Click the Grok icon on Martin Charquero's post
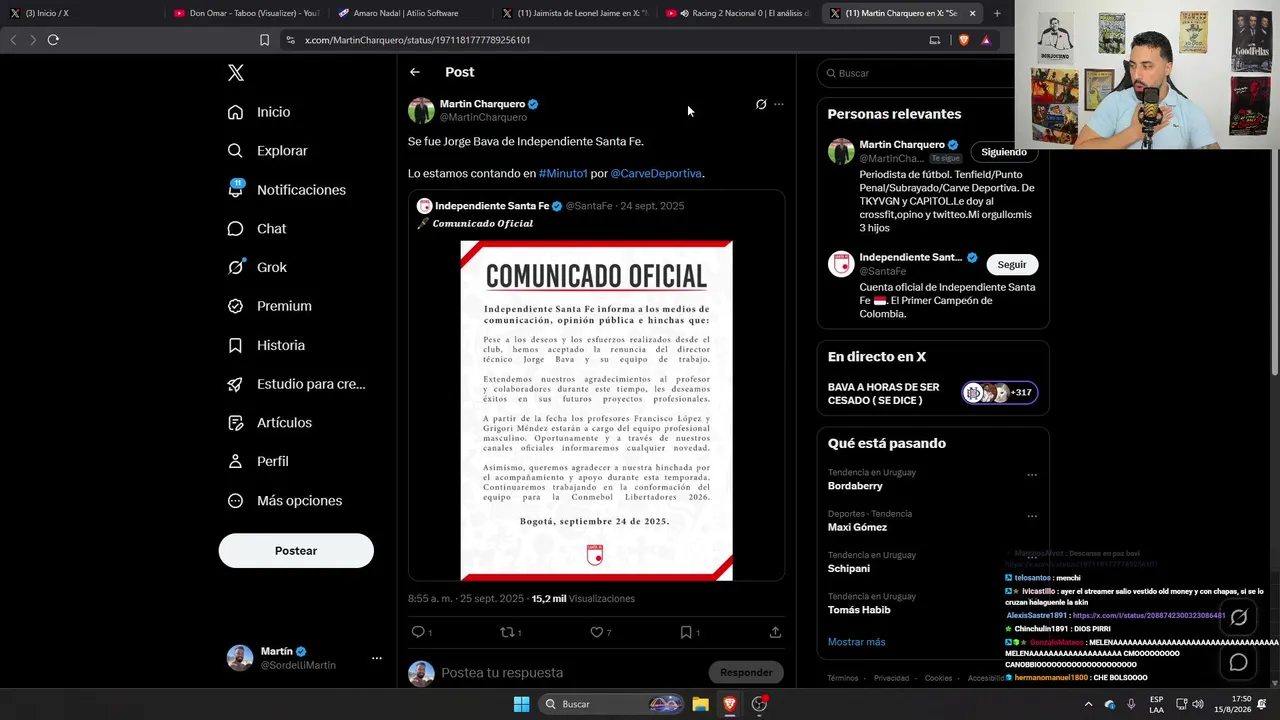The image size is (1280, 720). pos(761,104)
